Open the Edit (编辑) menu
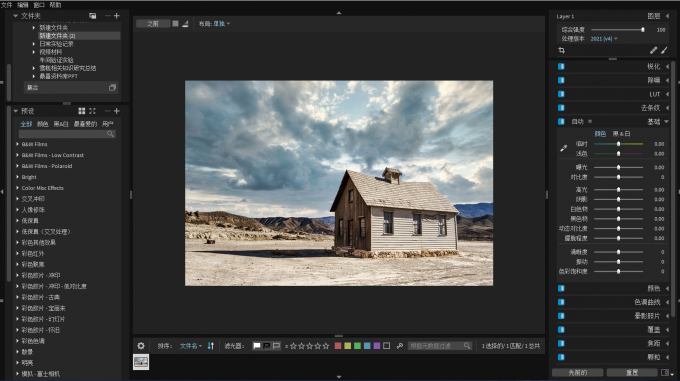This screenshot has height=381, width=680. 23,5
